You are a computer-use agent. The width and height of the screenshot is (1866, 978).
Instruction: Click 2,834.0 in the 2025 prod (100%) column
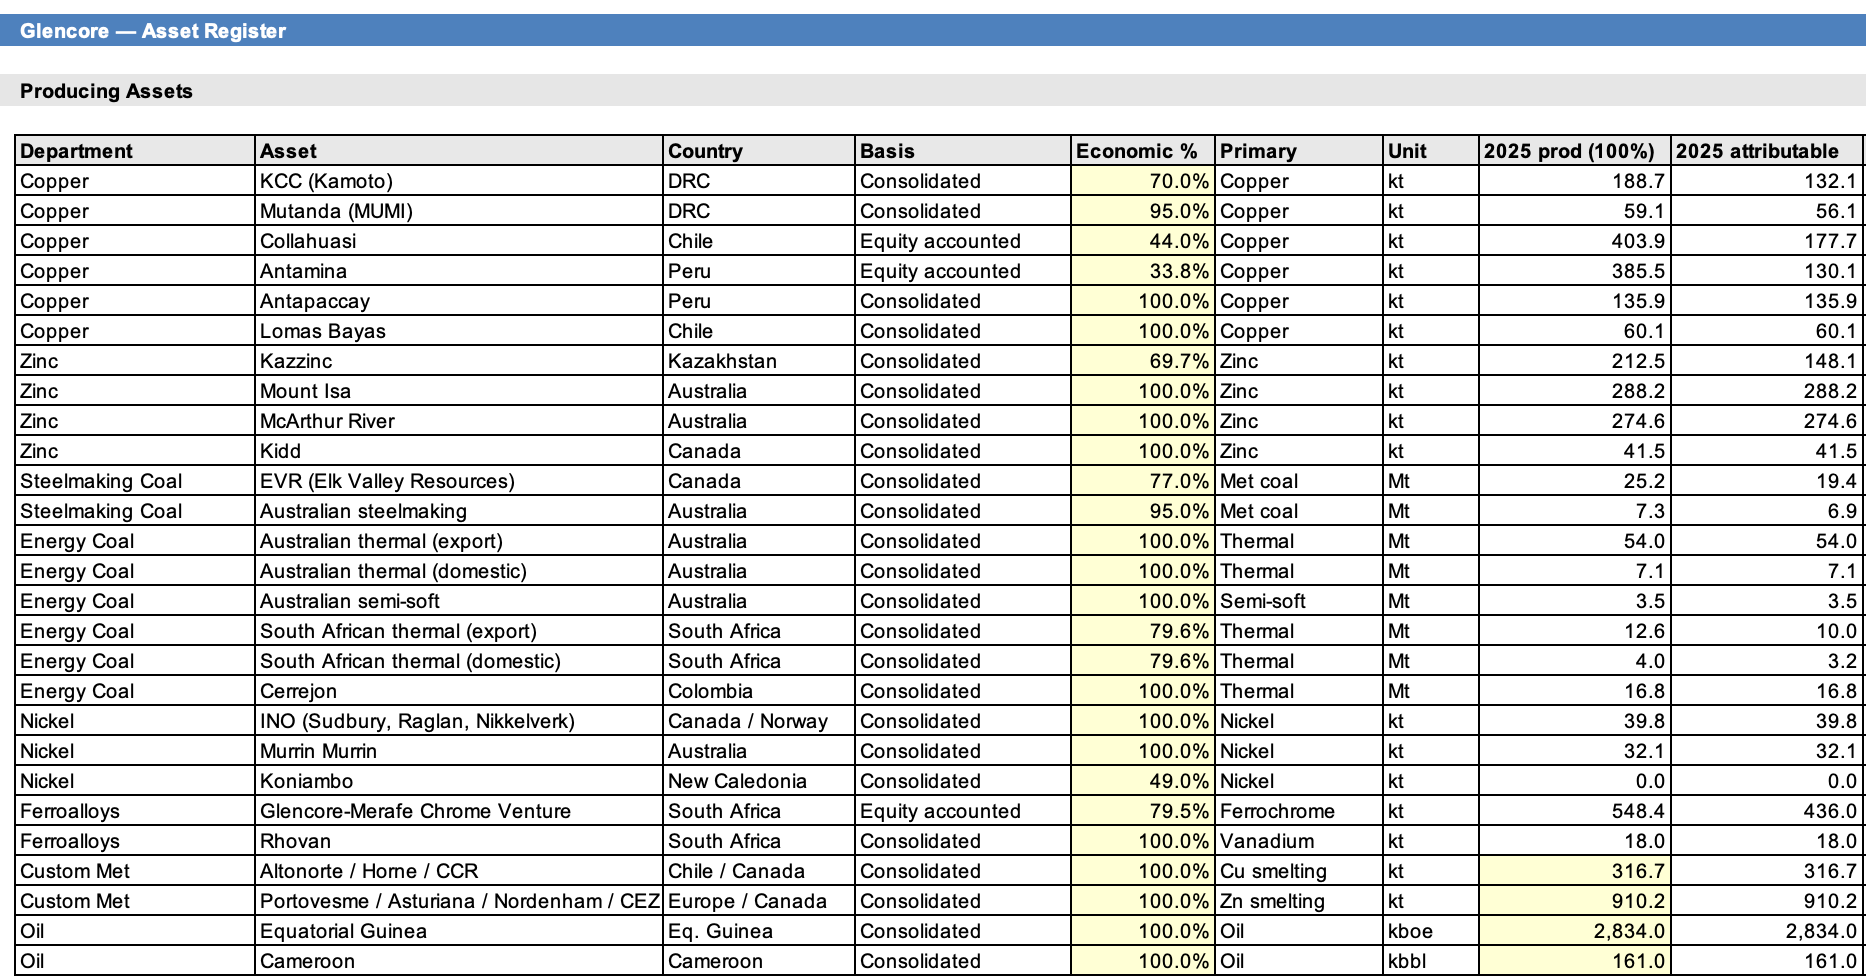point(1575,931)
